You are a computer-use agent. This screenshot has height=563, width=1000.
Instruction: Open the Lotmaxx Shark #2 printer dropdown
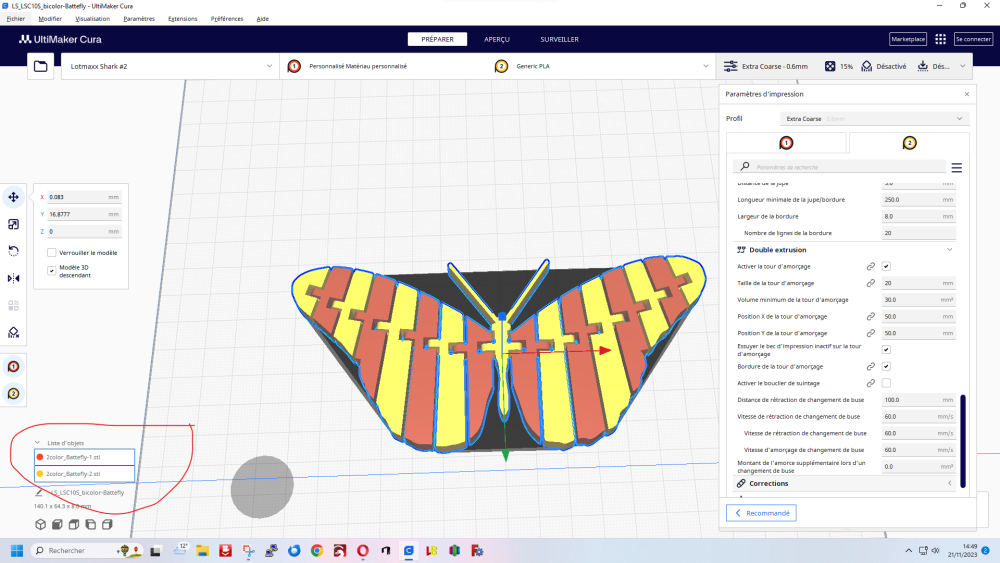(170, 66)
